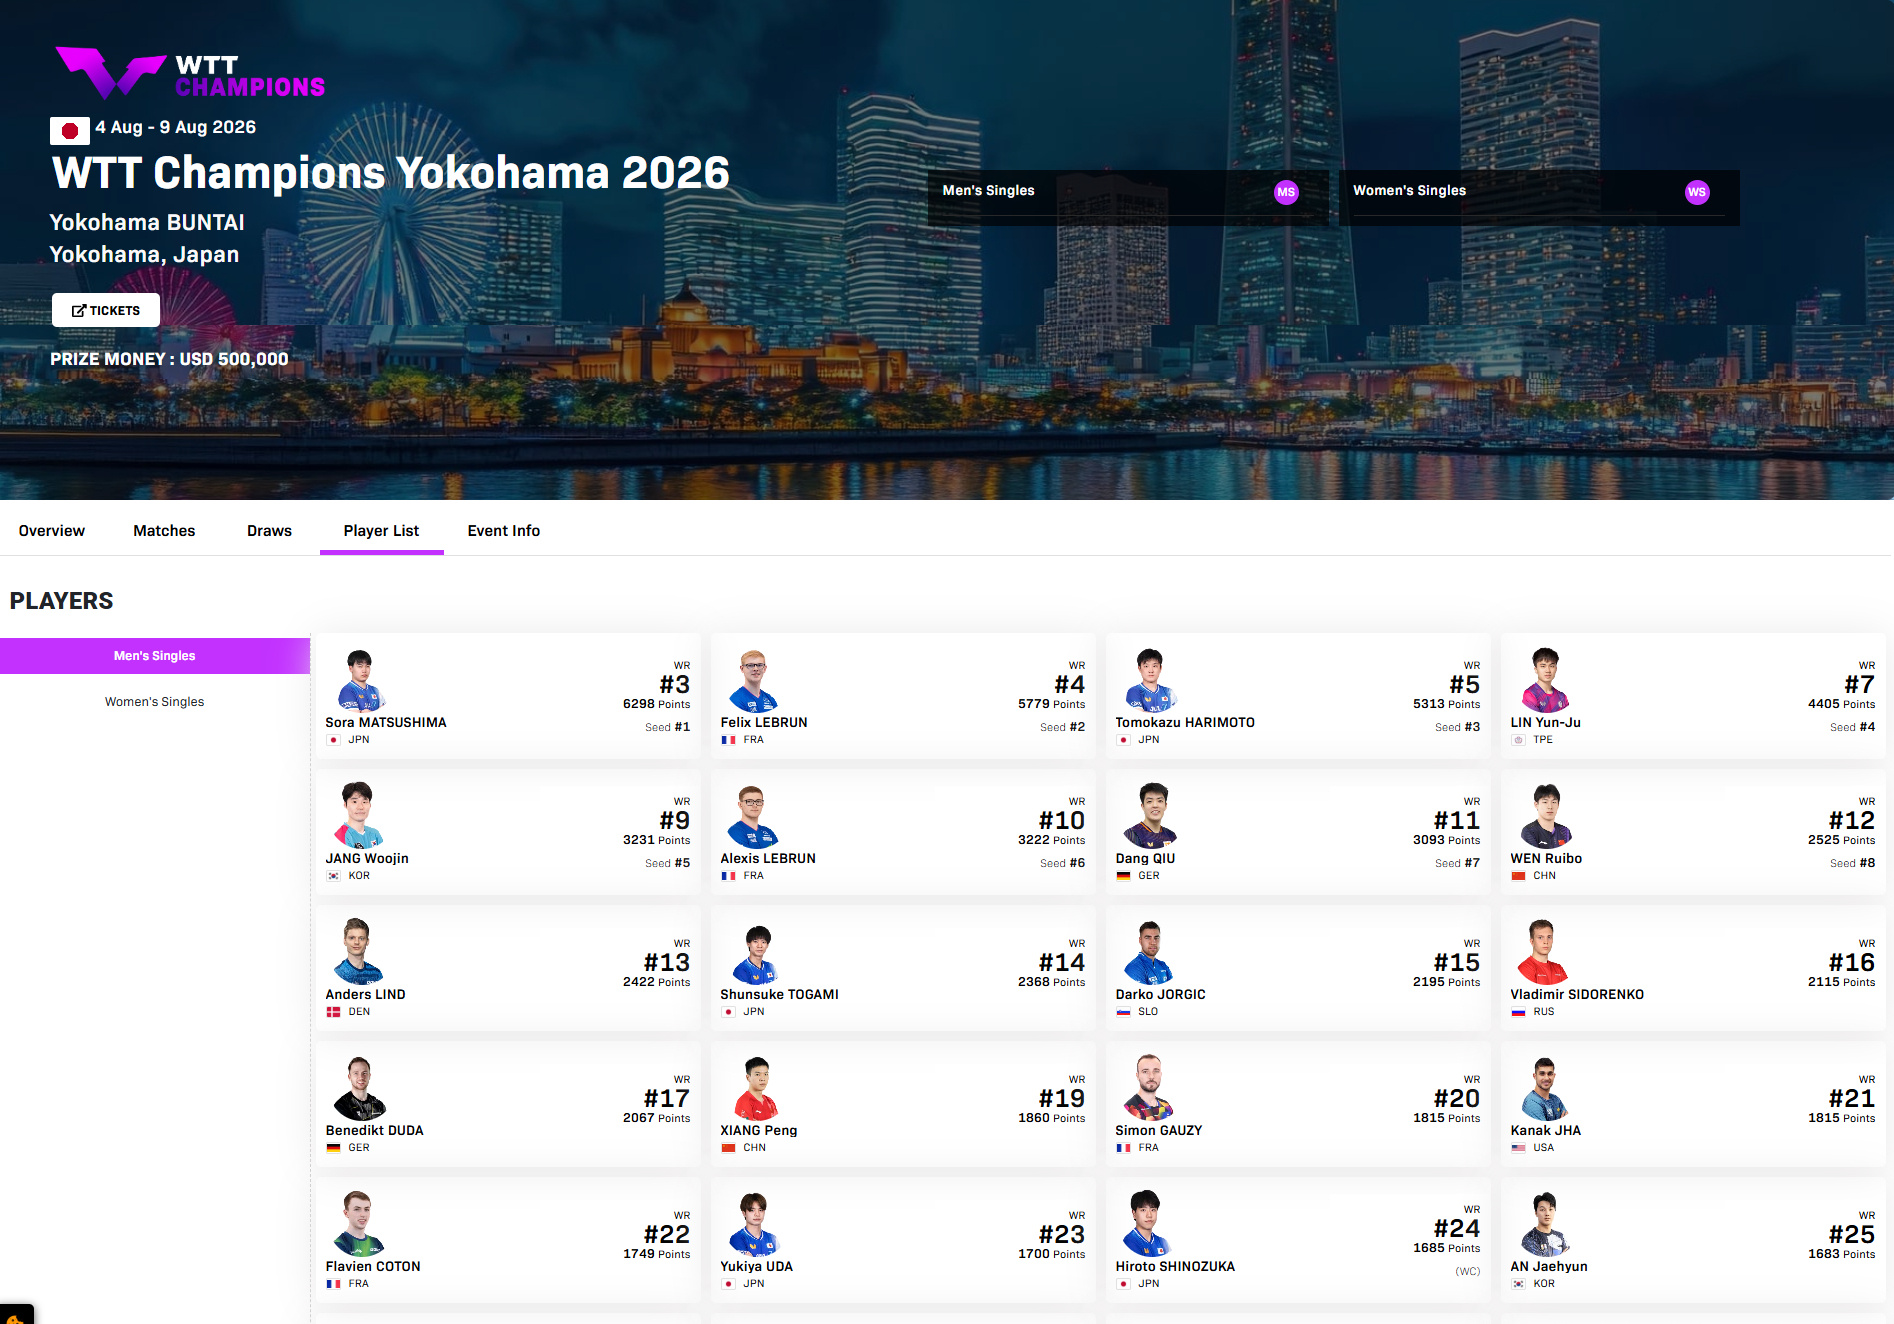
Task: Select the Men's Singles event card
Action: (1127, 197)
